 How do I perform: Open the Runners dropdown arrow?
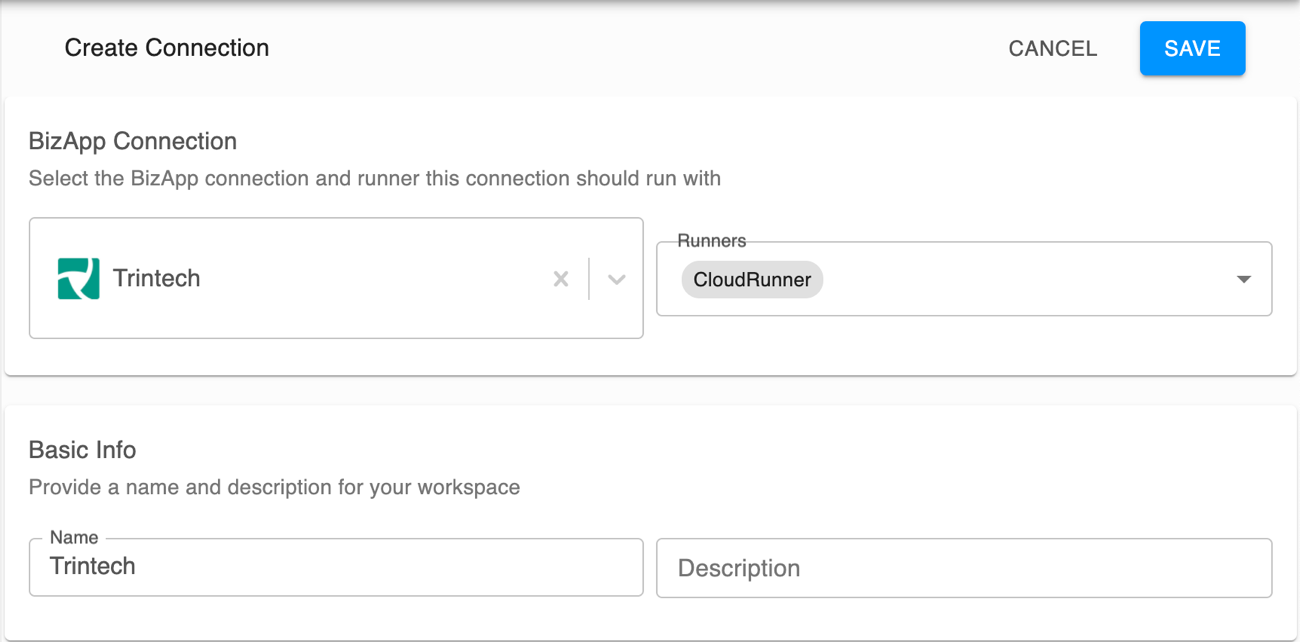click(1244, 279)
